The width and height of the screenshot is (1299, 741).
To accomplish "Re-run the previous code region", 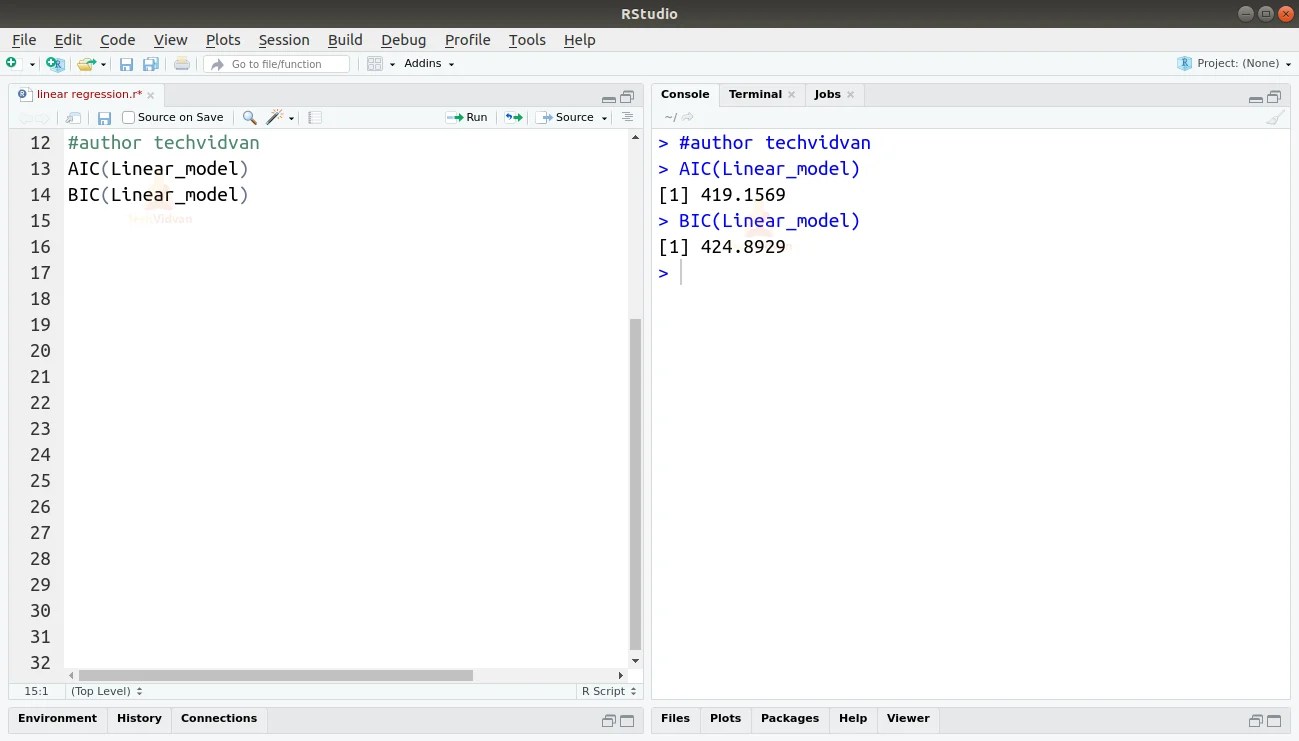I will 513,118.
